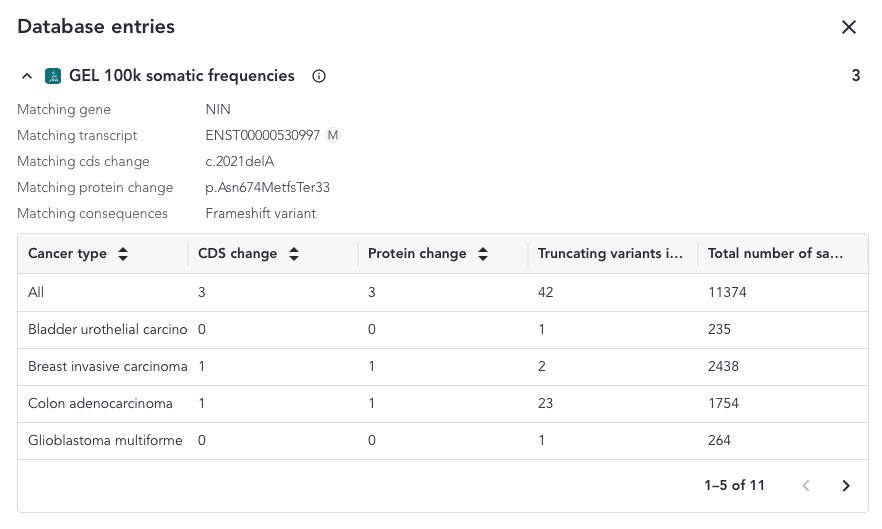Close the Database entries dialog
882x529 pixels.
[849, 27]
